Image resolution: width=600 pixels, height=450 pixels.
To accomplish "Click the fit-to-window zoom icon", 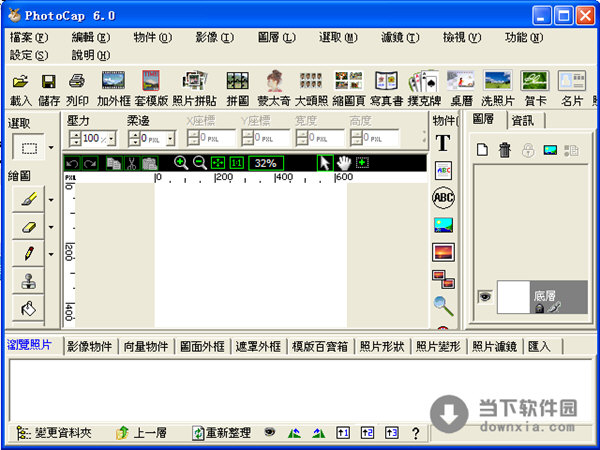I will (x=218, y=163).
